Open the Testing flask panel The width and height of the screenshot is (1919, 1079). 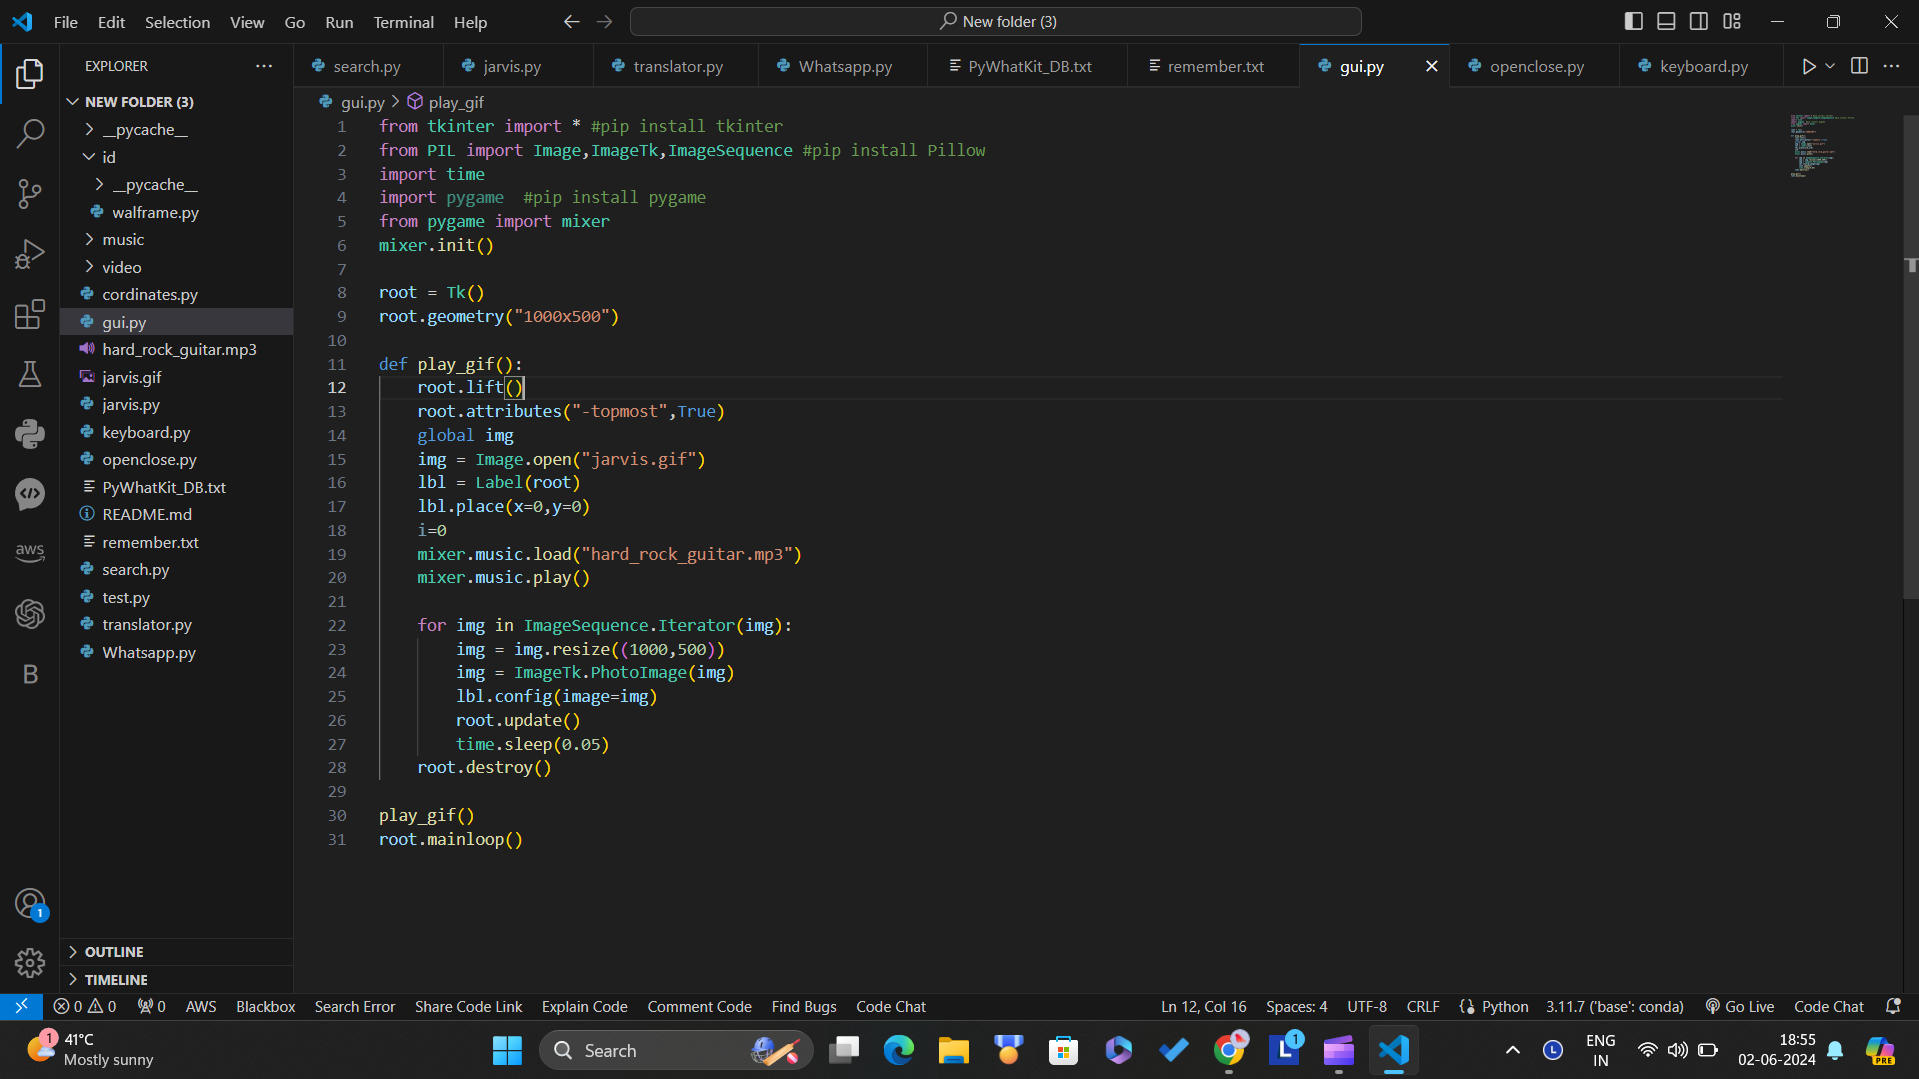click(x=30, y=374)
